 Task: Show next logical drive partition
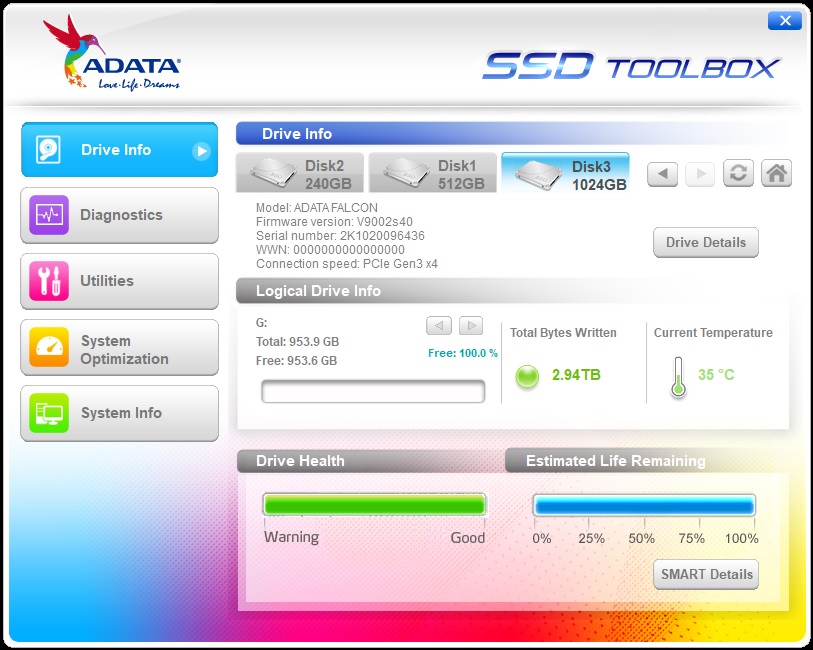[x=471, y=326]
